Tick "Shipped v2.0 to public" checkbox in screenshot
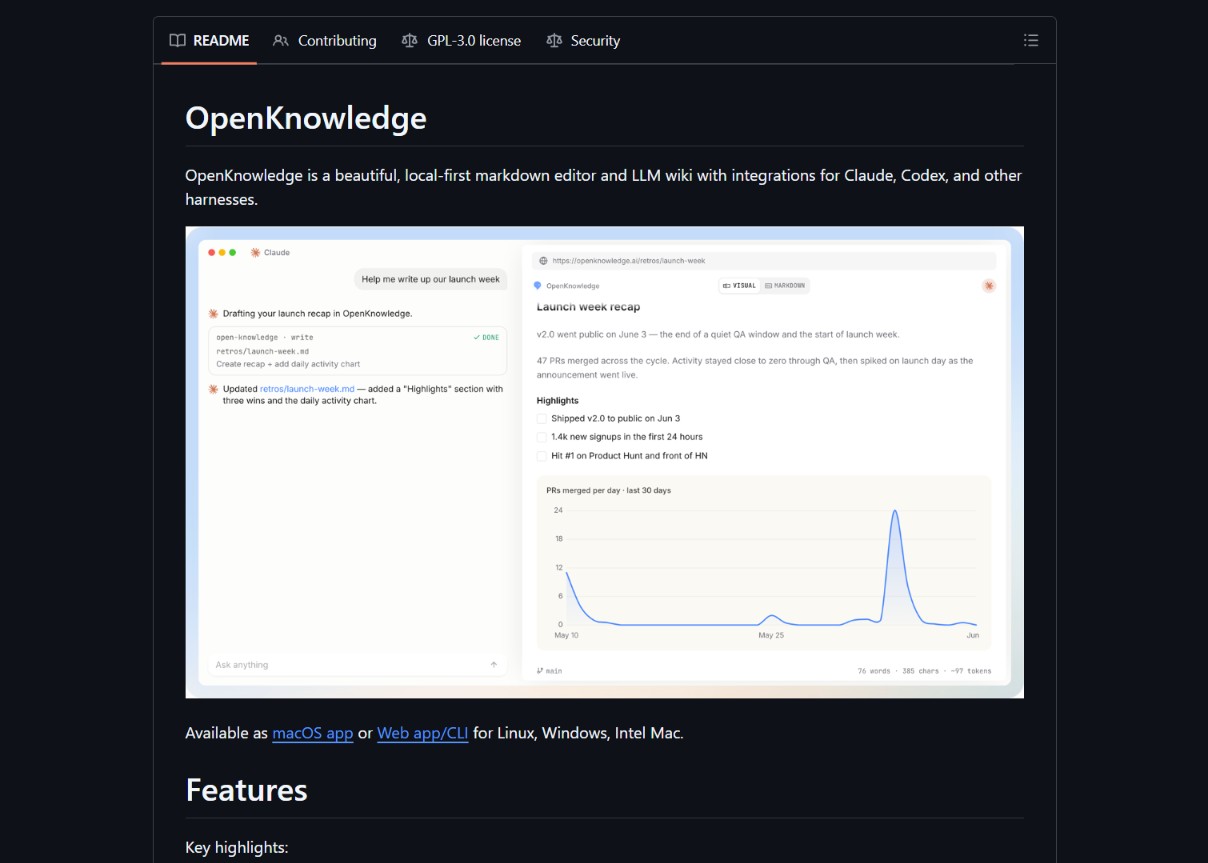The image size is (1208, 863). pos(542,418)
